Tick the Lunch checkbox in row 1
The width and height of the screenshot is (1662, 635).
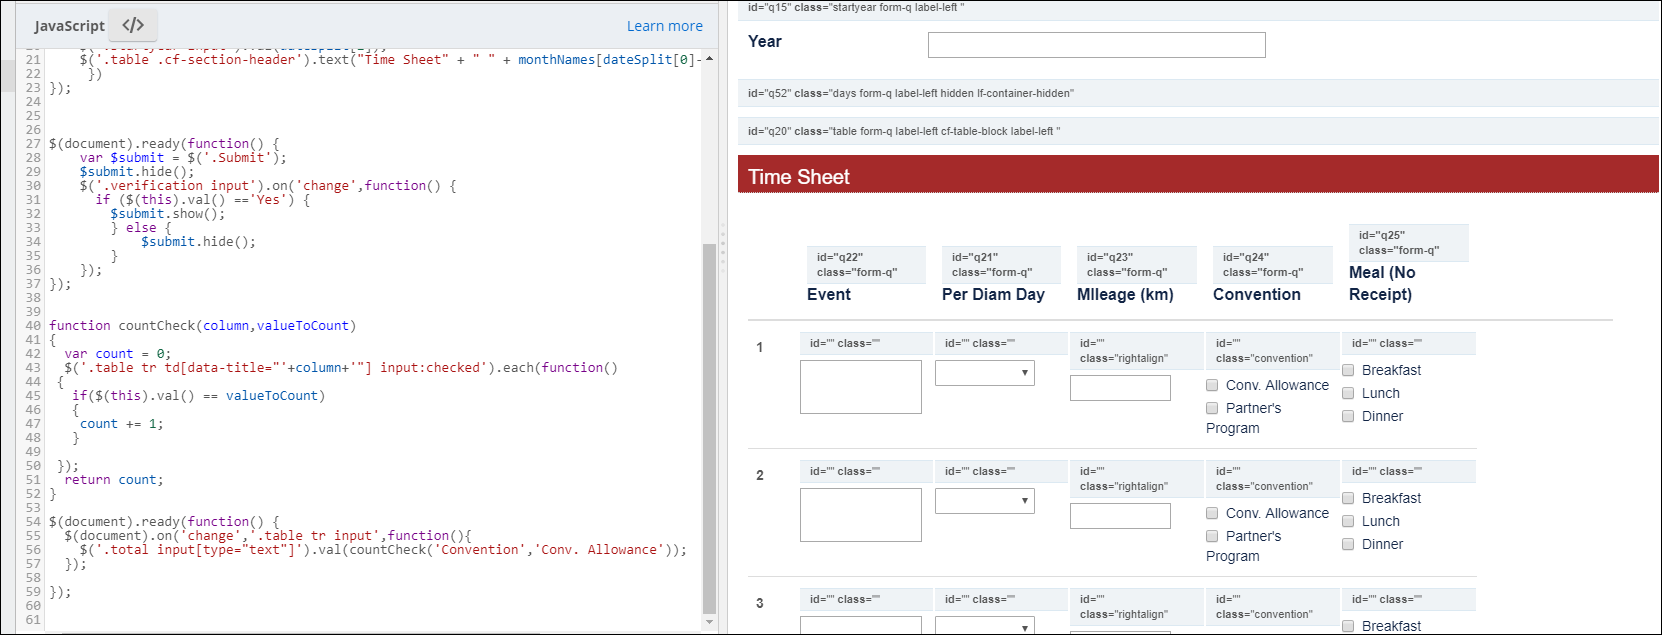pyautogui.click(x=1348, y=393)
